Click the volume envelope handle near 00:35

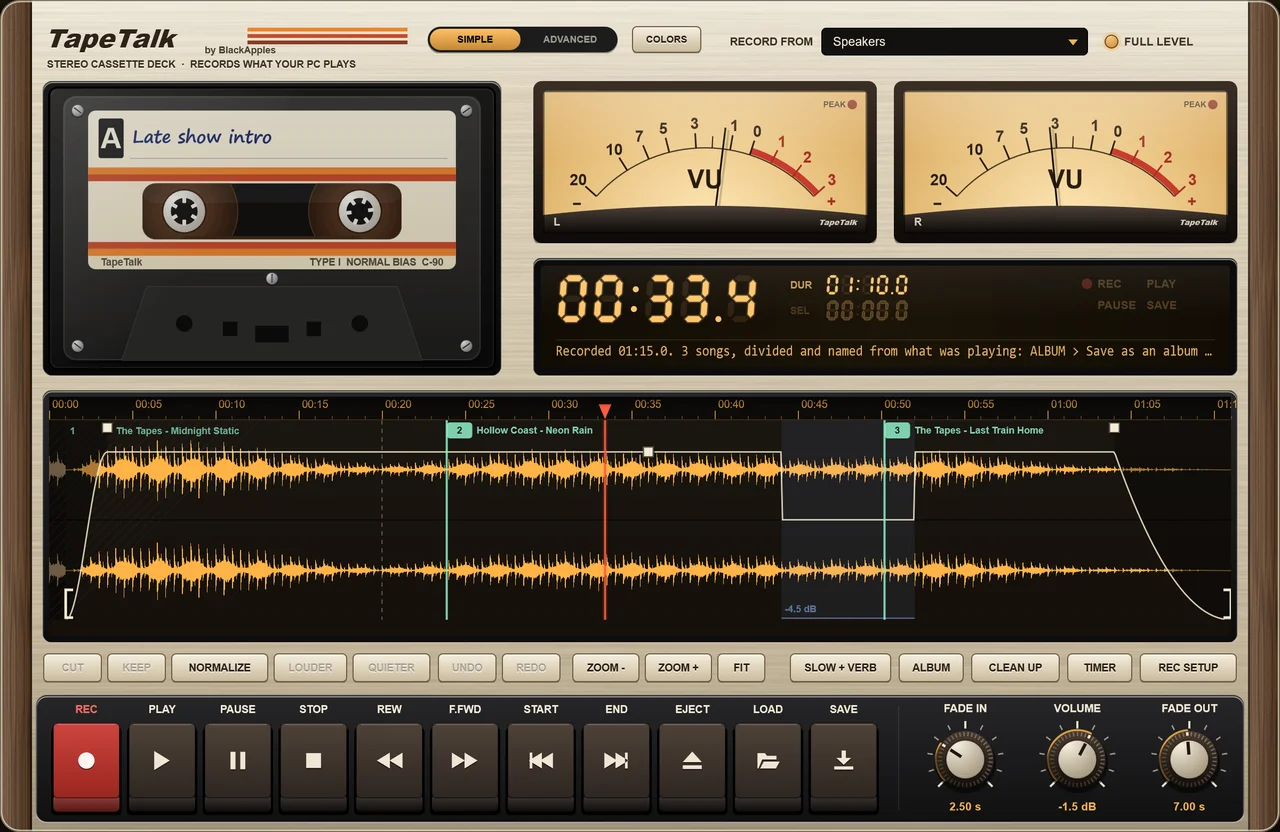click(x=648, y=452)
